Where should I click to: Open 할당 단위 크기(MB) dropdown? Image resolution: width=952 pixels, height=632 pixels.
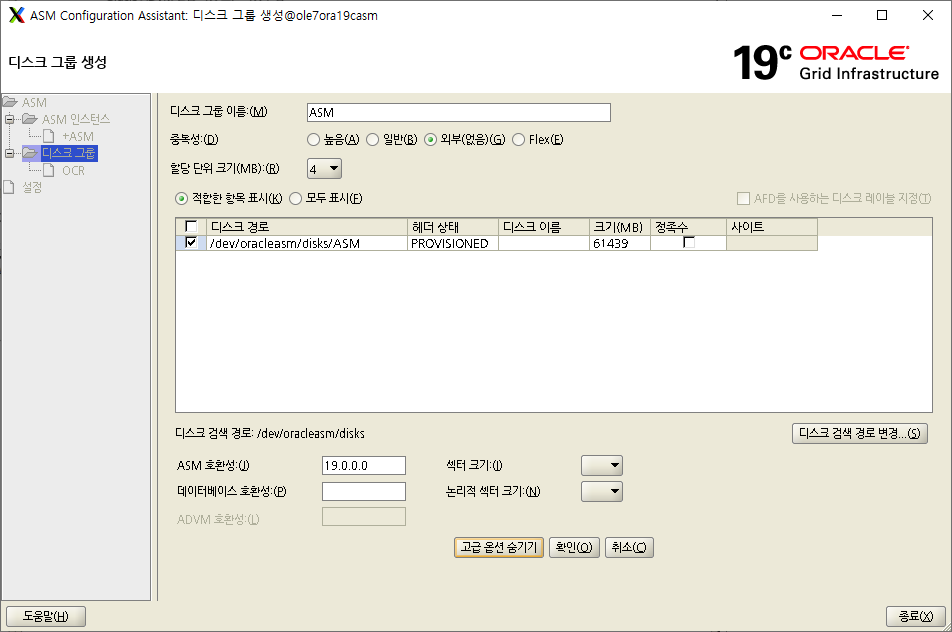click(x=325, y=169)
